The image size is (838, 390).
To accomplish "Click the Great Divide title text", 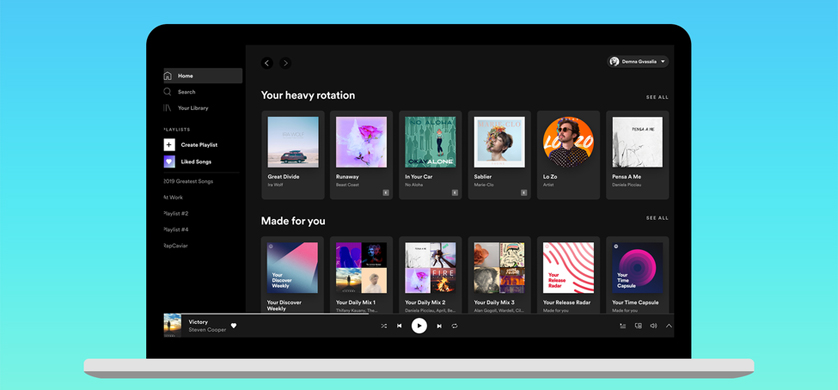I will [283, 177].
